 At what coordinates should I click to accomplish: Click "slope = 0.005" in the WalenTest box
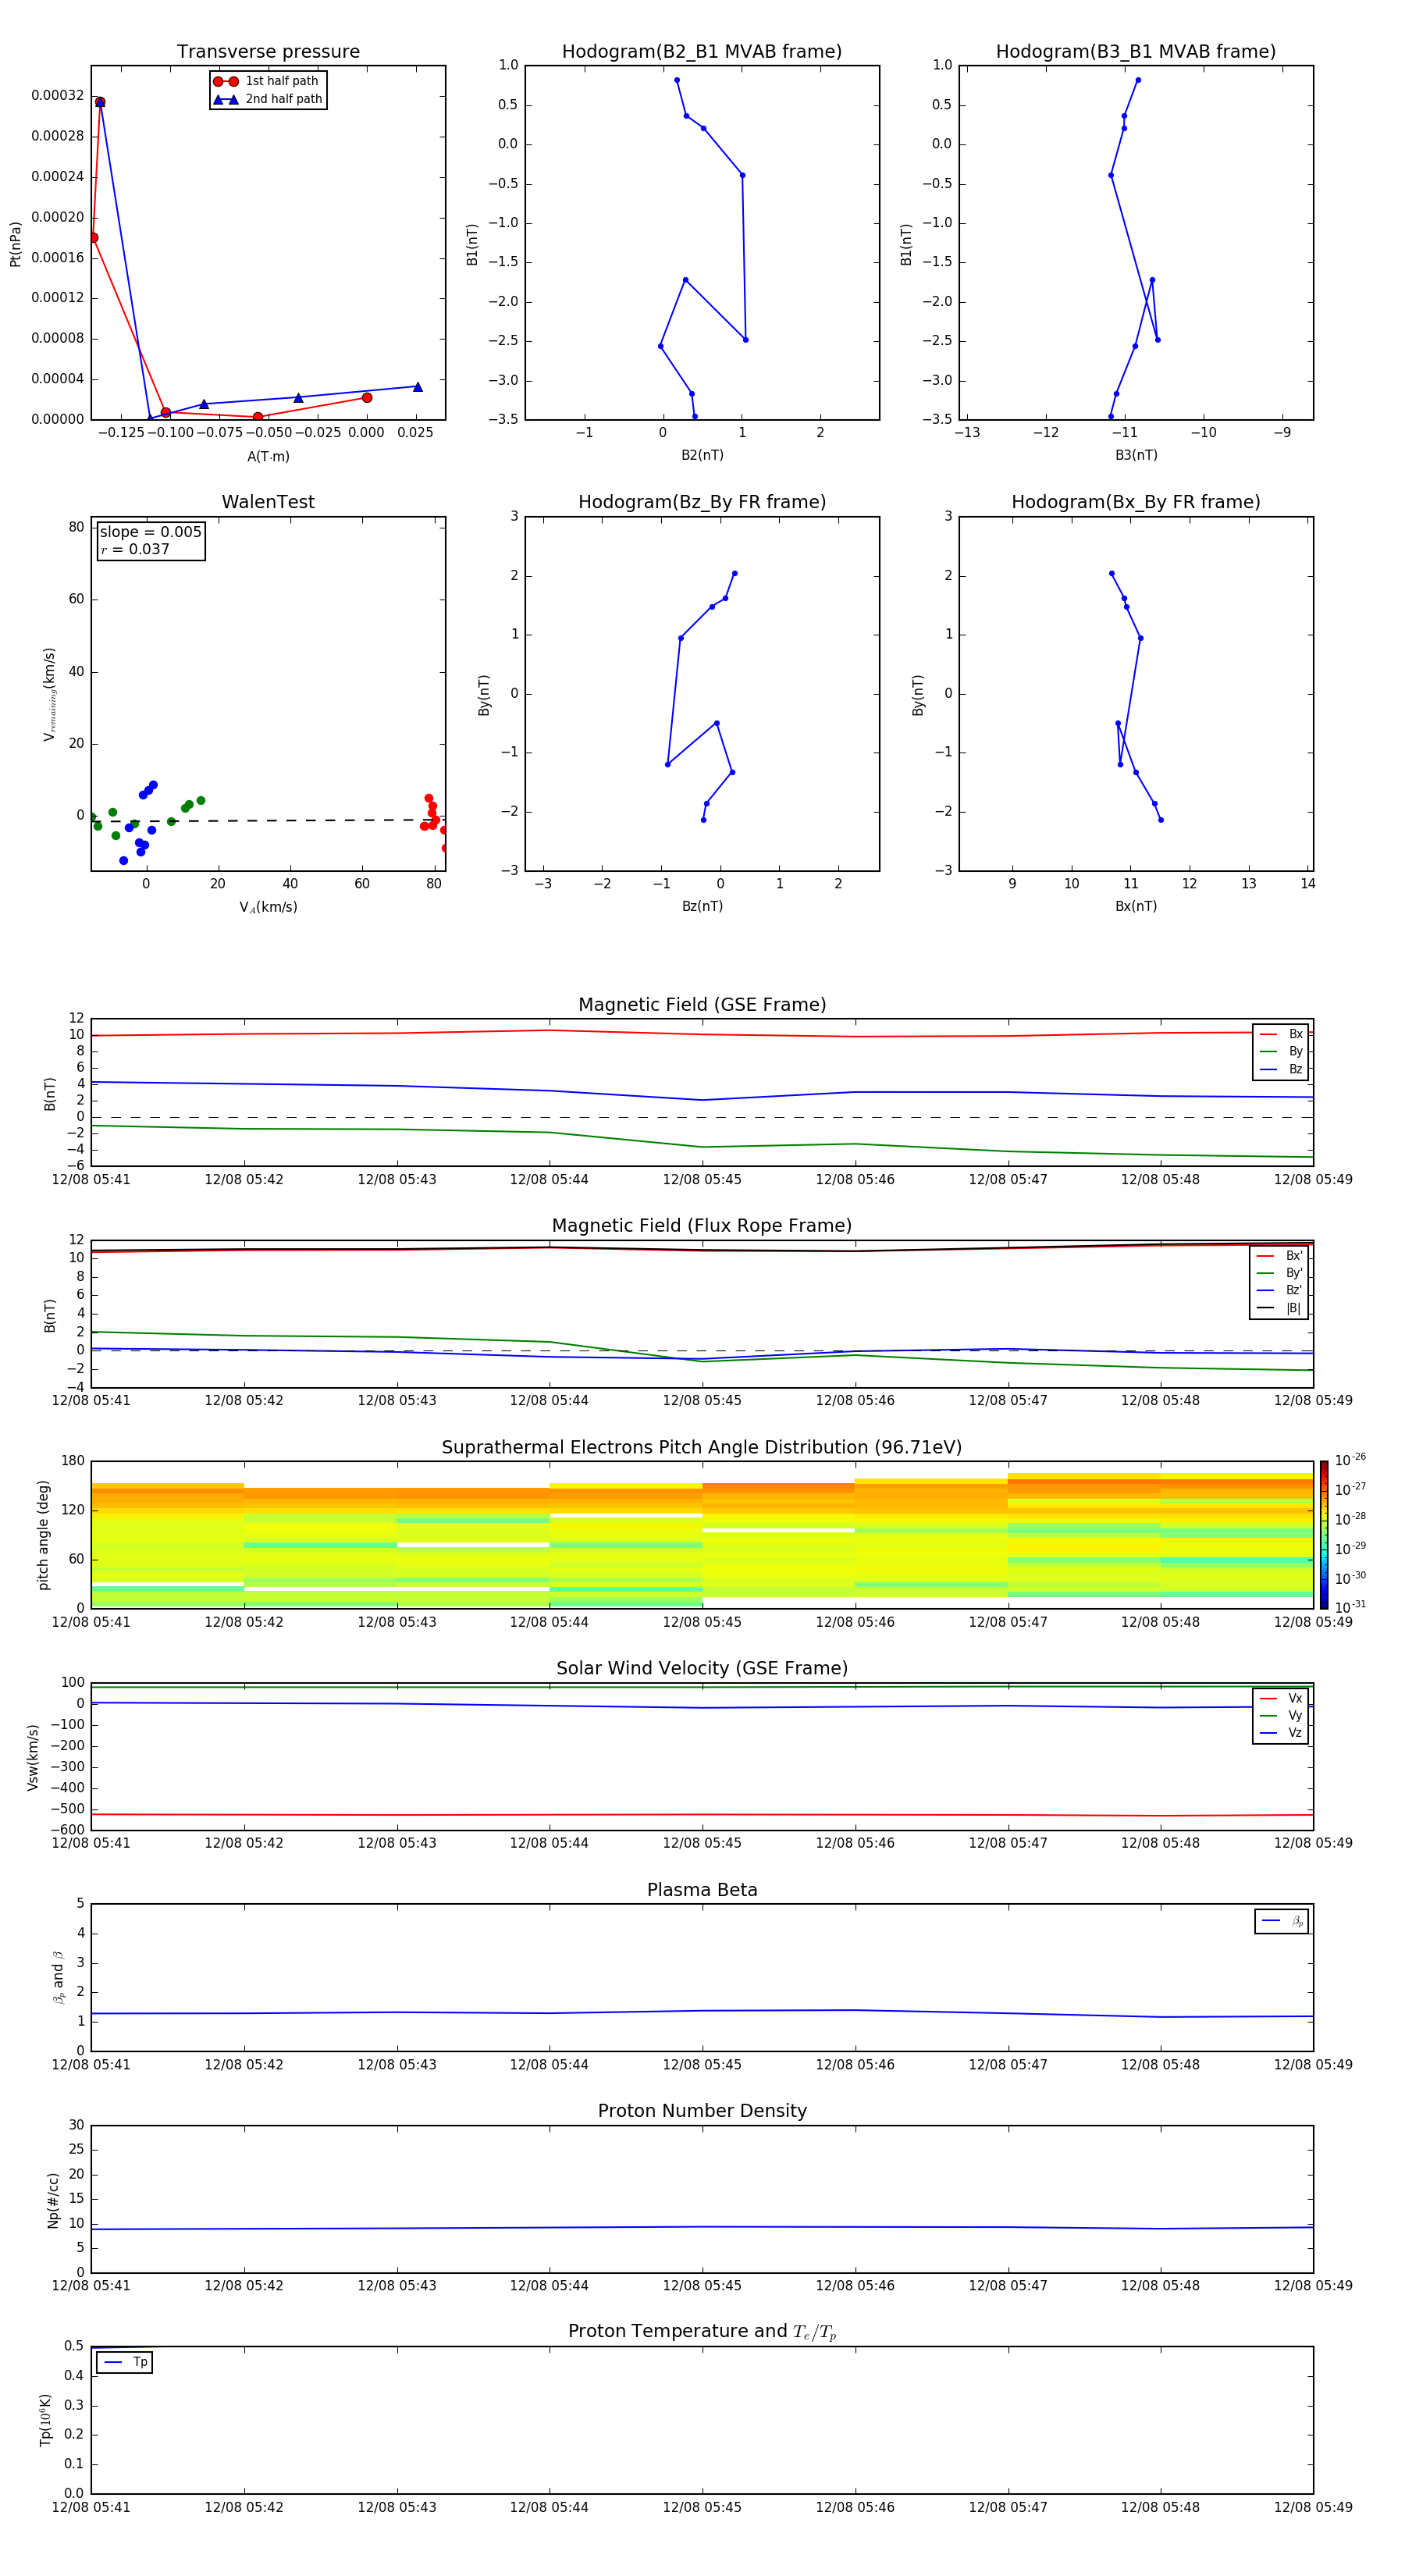point(151,532)
